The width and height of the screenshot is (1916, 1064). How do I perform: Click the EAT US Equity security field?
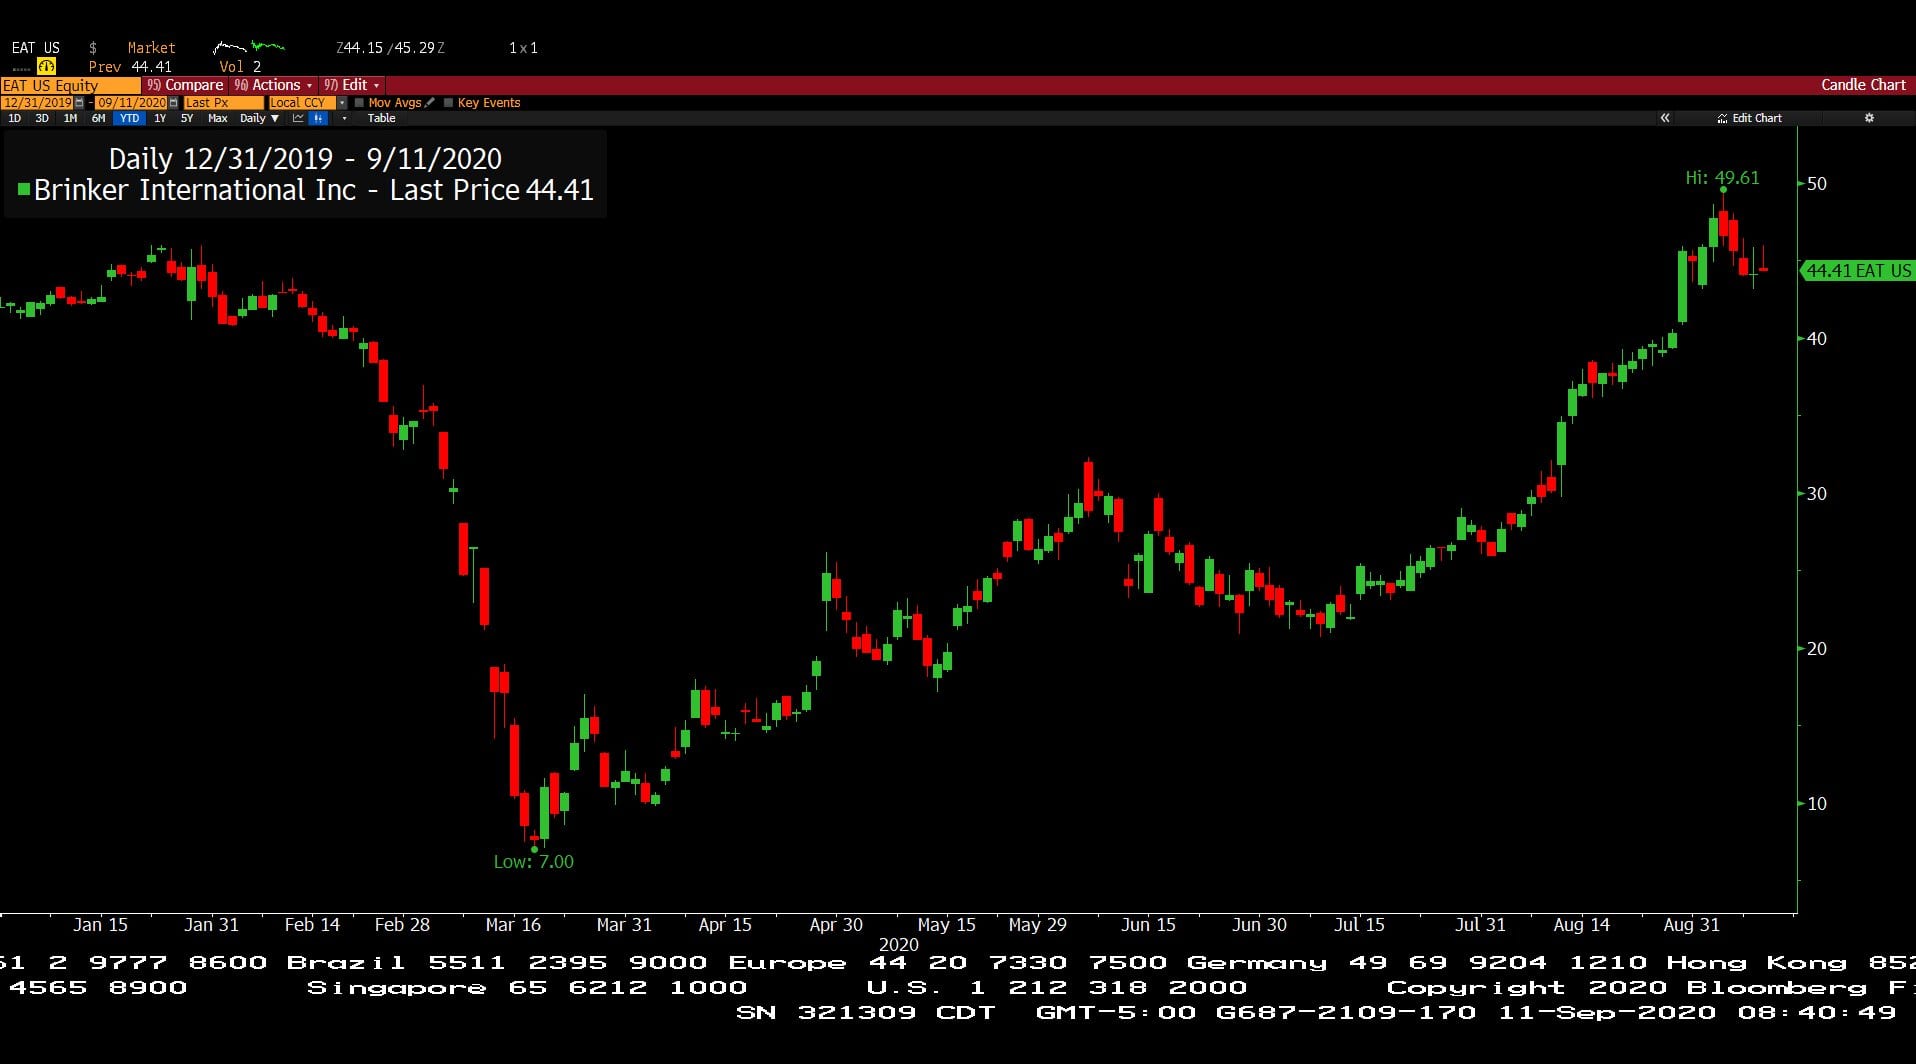(x=70, y=85)
